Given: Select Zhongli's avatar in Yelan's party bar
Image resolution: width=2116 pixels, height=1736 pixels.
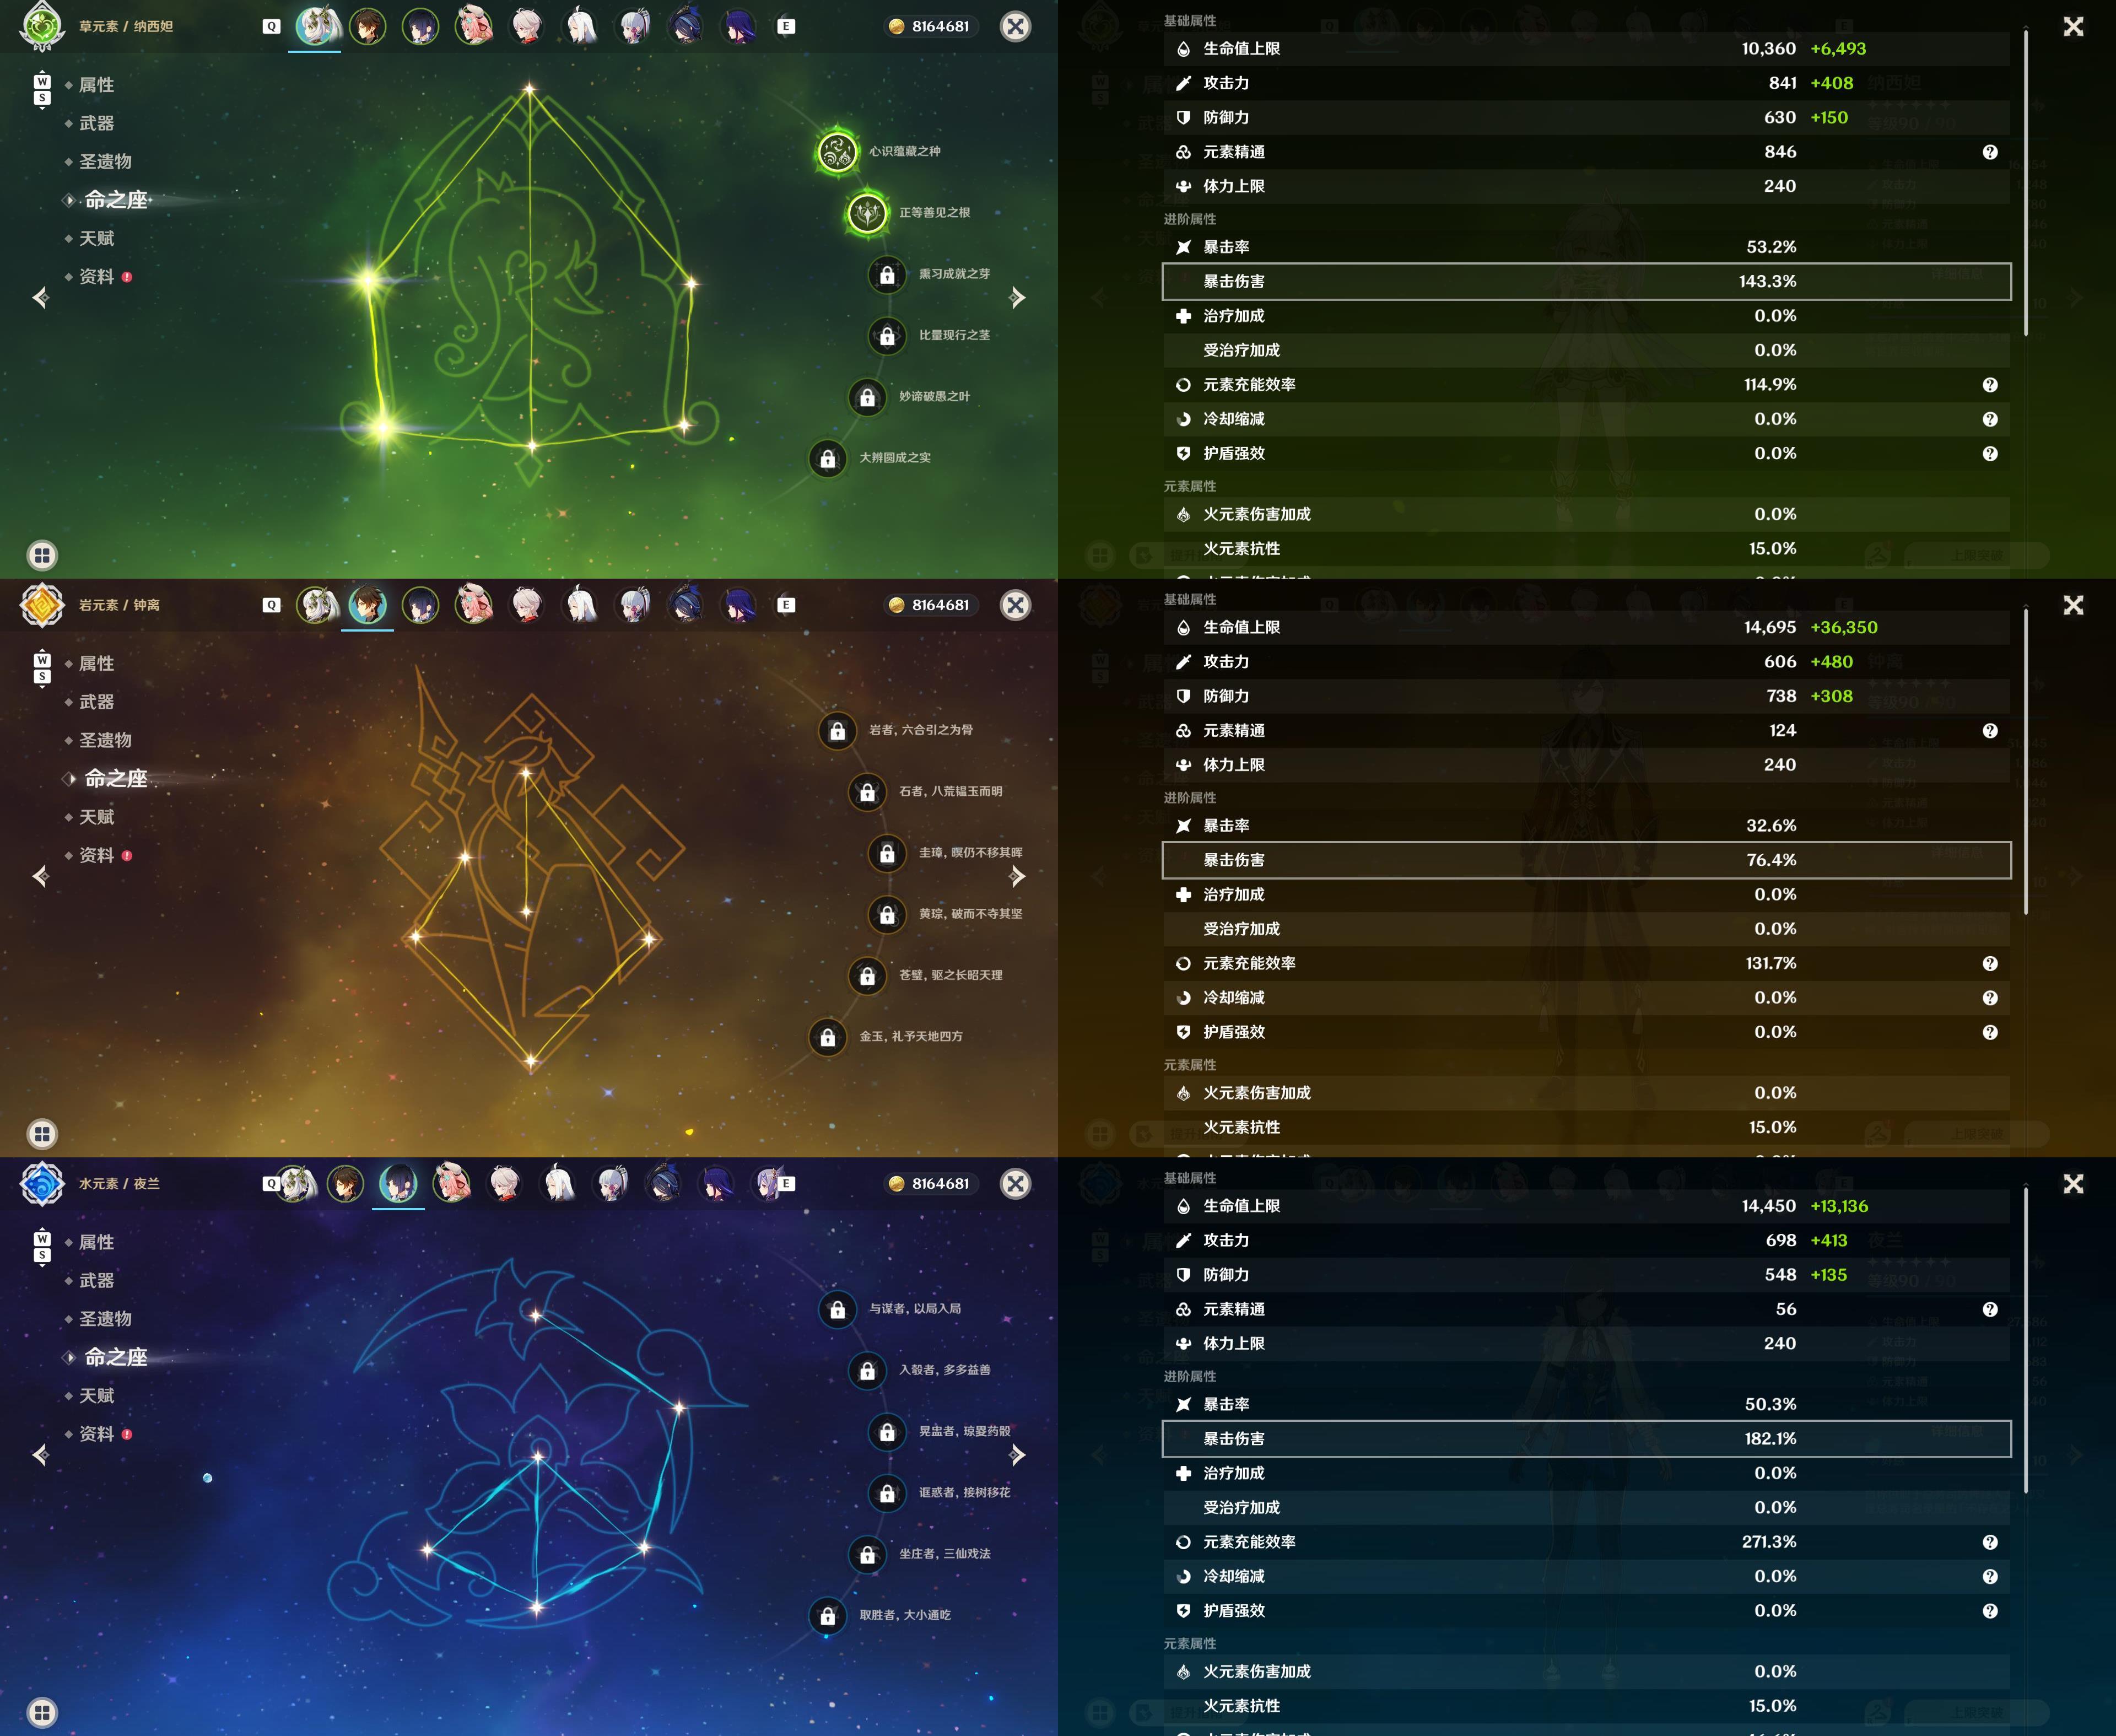Looking at the screenshot, I should [x=345, y=1184].
